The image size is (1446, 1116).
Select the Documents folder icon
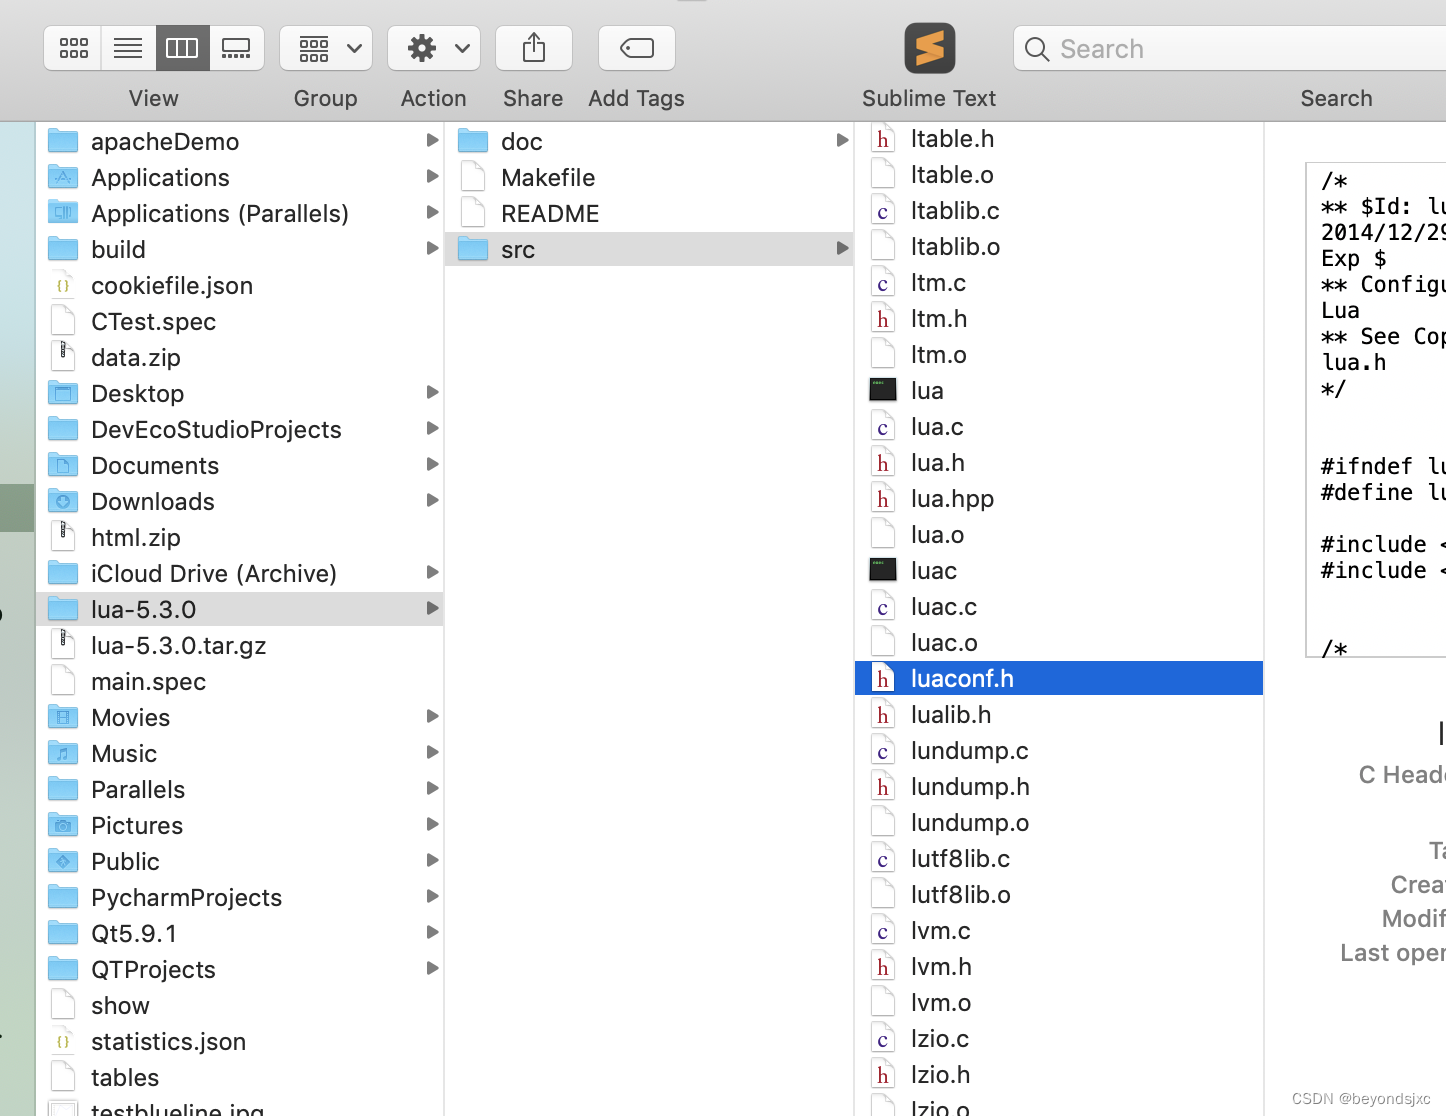click(63, 465)
